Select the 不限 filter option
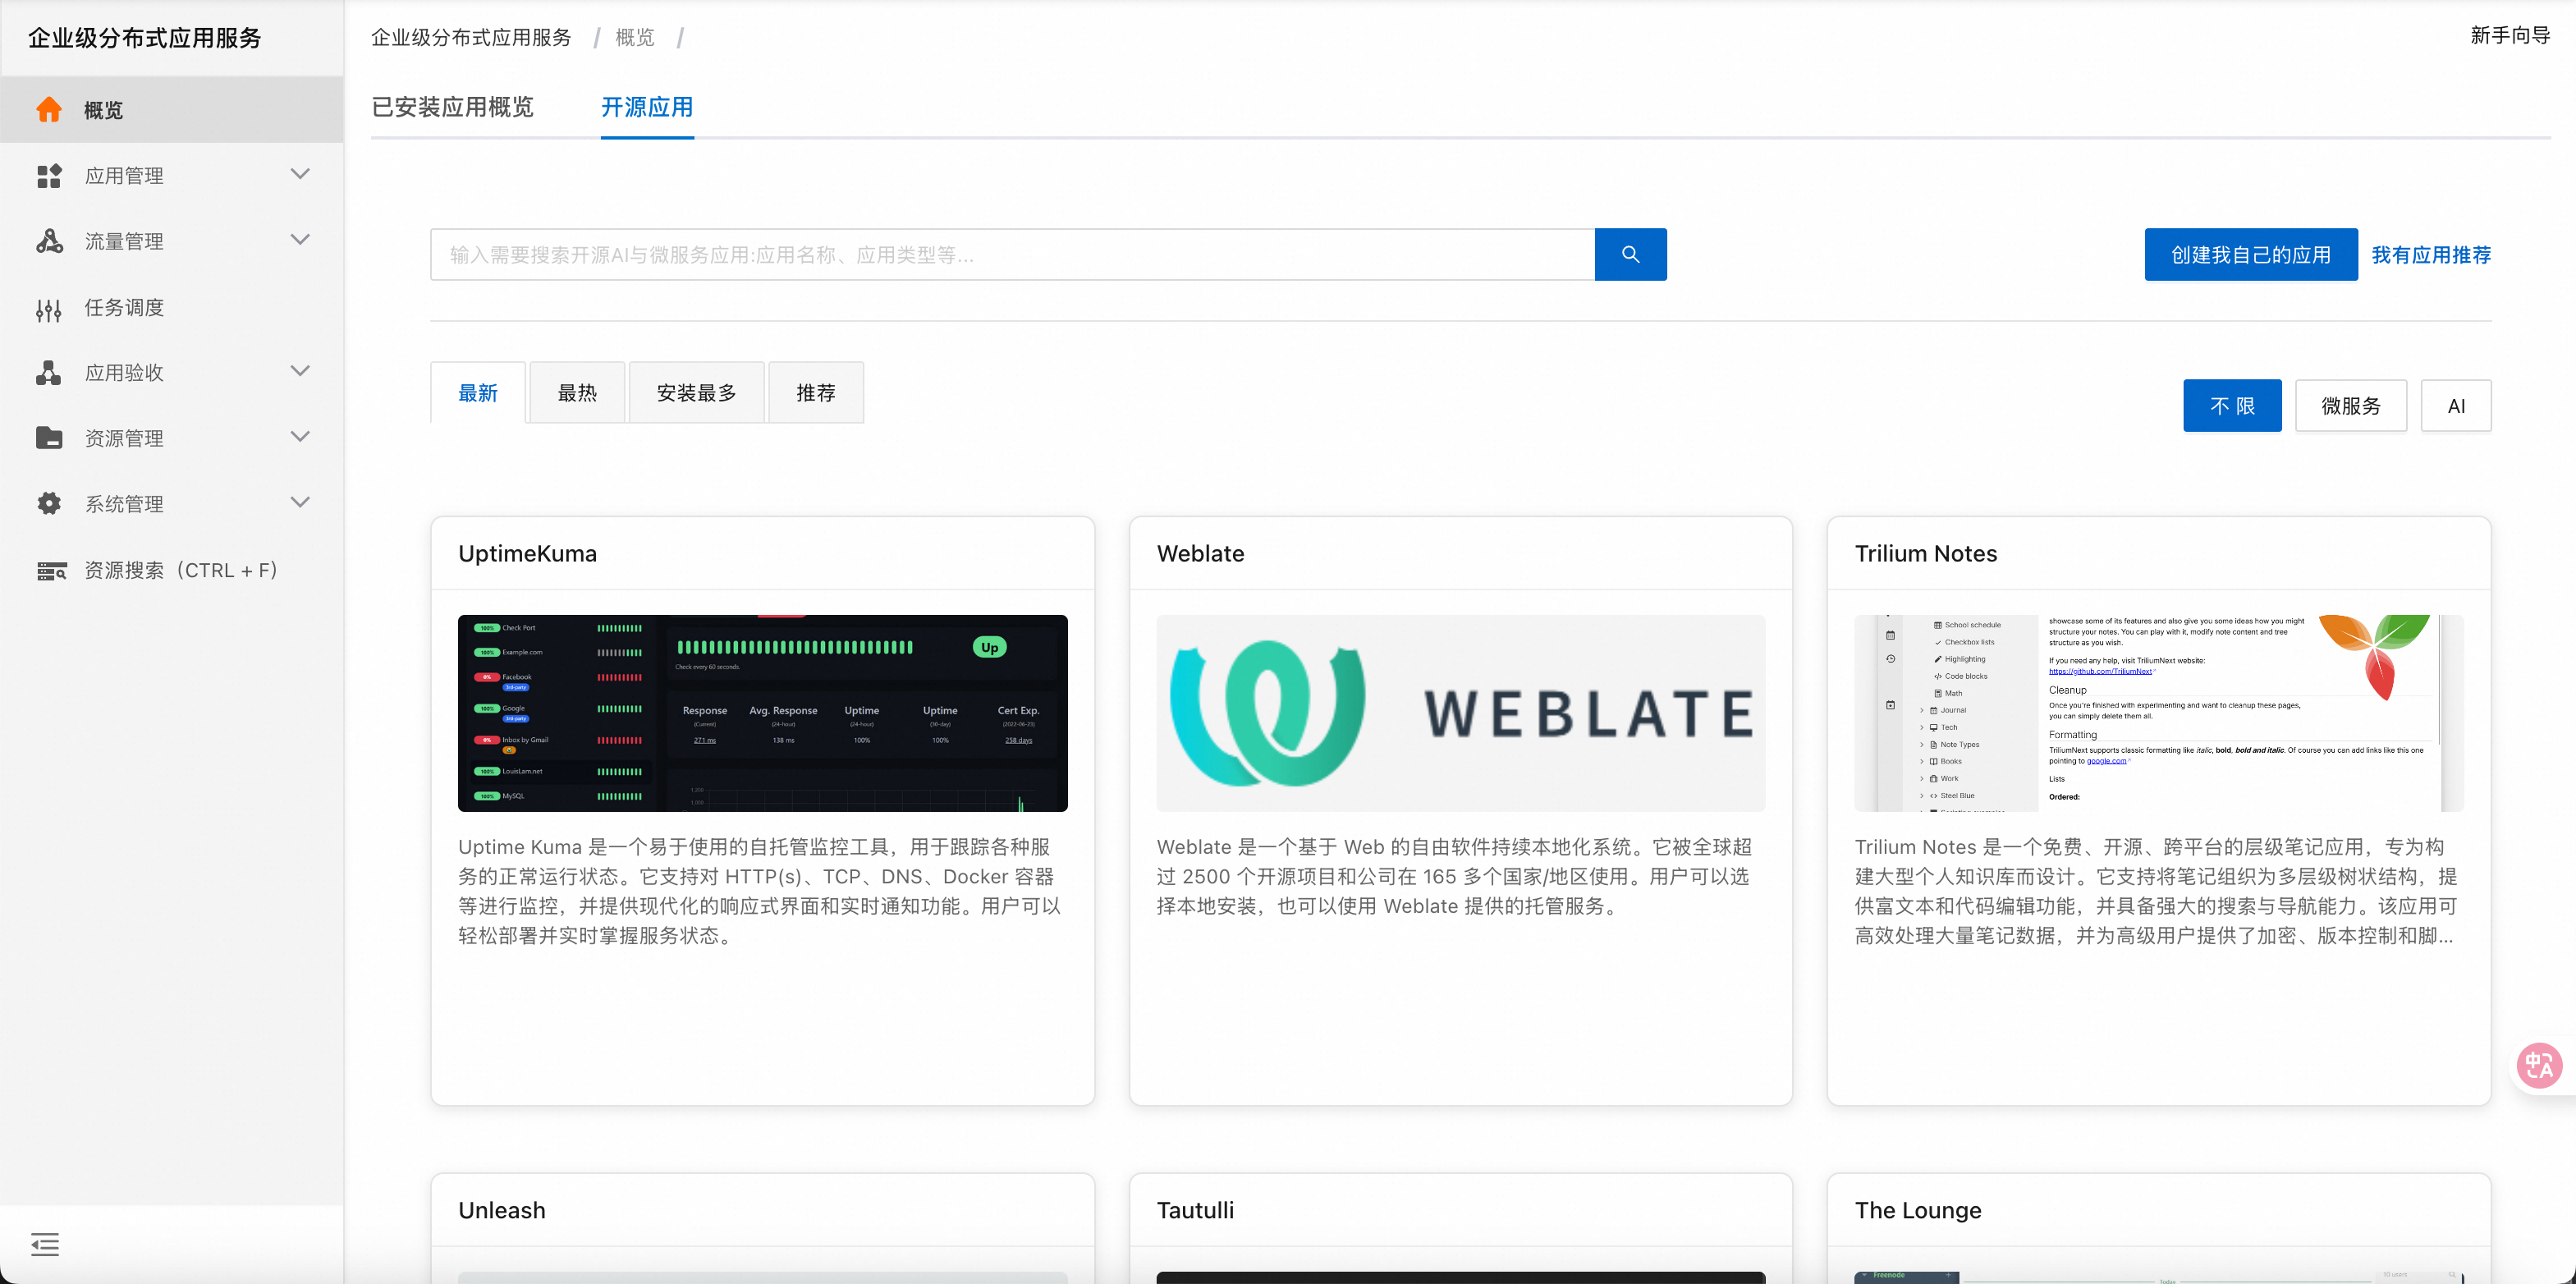Image resolution: width=2576 pixels, height=1284 pixels. pyautogui.click(x=2231, y=406)
